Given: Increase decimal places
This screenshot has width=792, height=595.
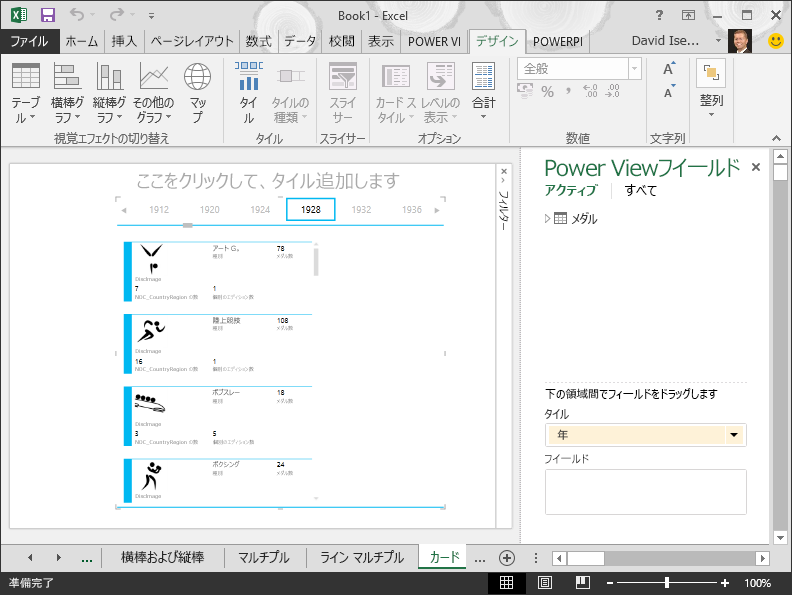Looking at the screenshot, I should click(590, 91).
